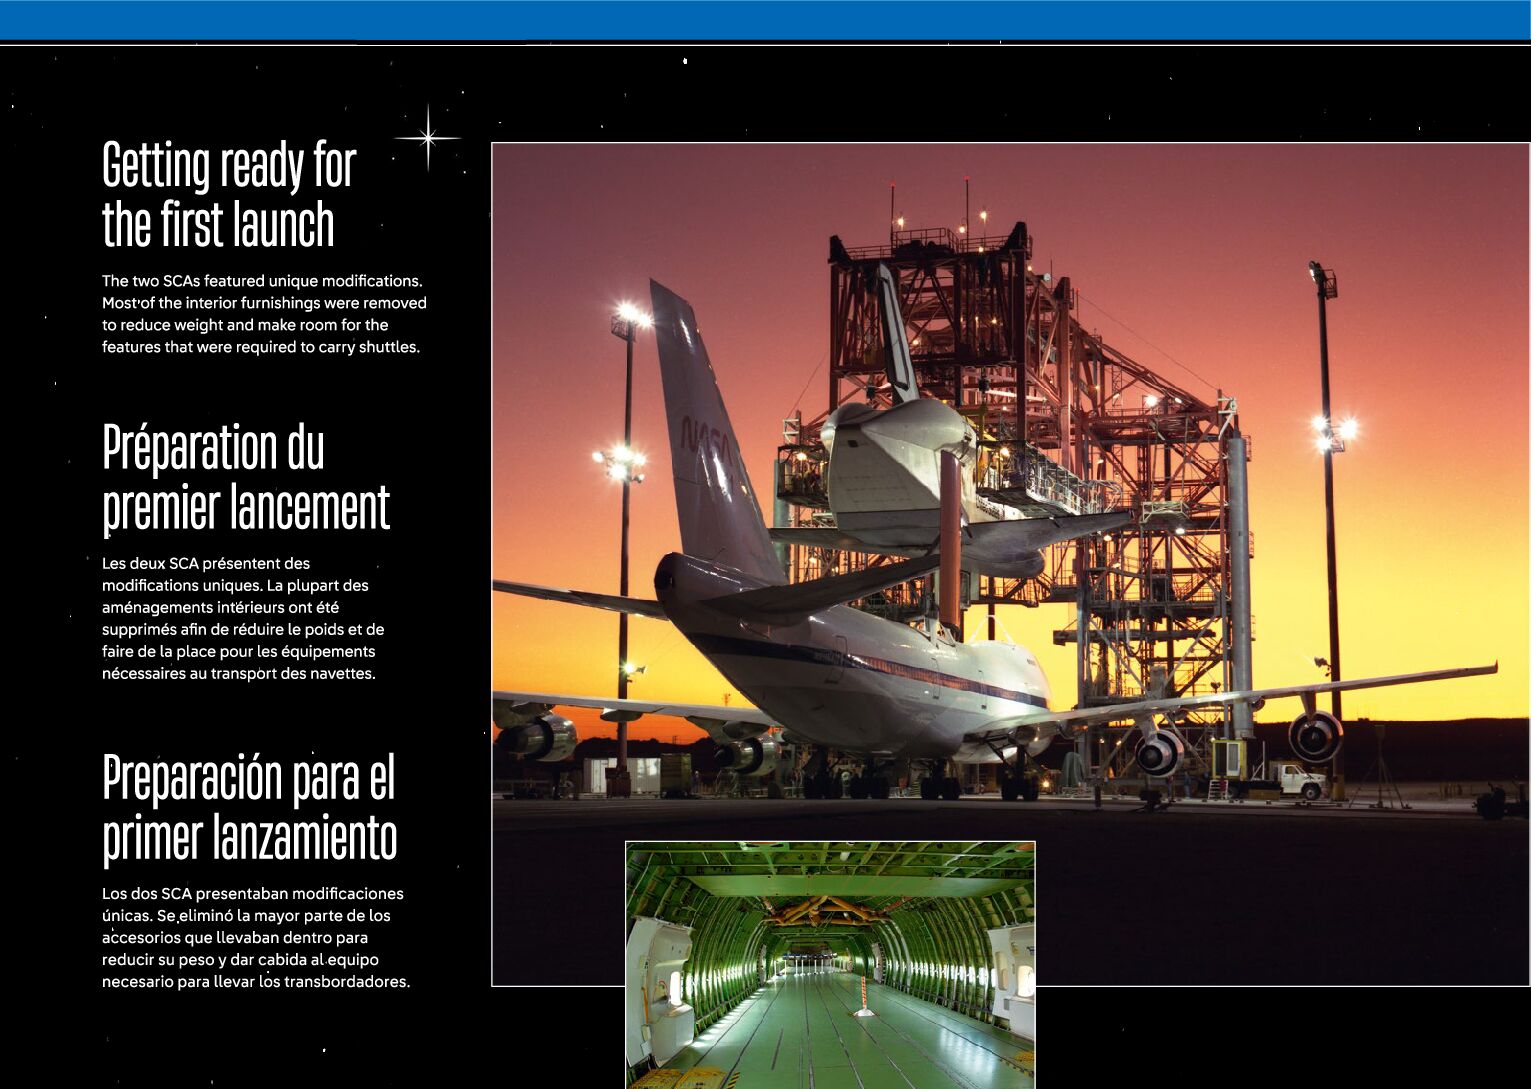This screenshot has height=1089, width=1531.
Task: Click the space shuttle orbiter atop the aircraft
Action: click(900, 460)
